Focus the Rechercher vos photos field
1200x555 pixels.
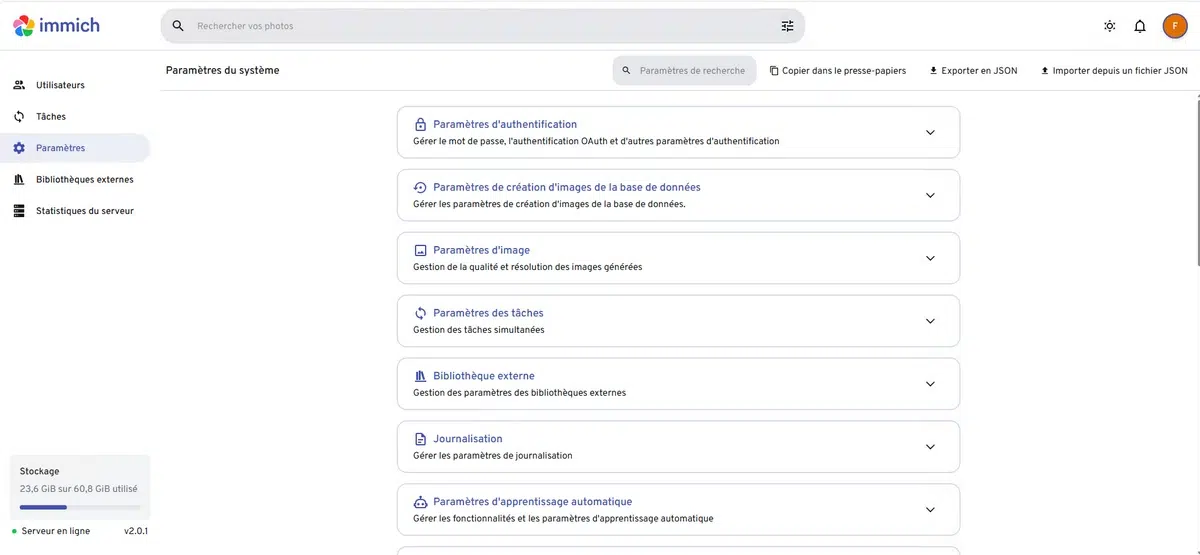click(x=482, y=26)
